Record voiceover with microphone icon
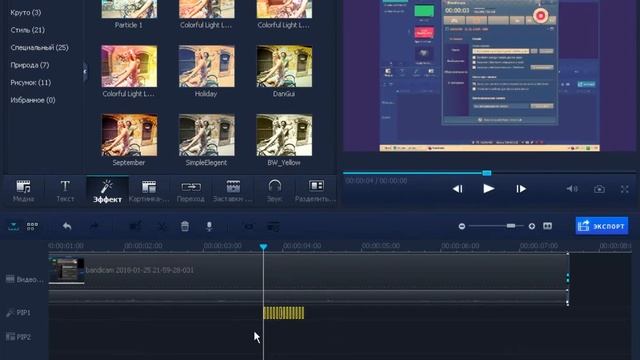 pyautogui.click(x=209, y=227)
